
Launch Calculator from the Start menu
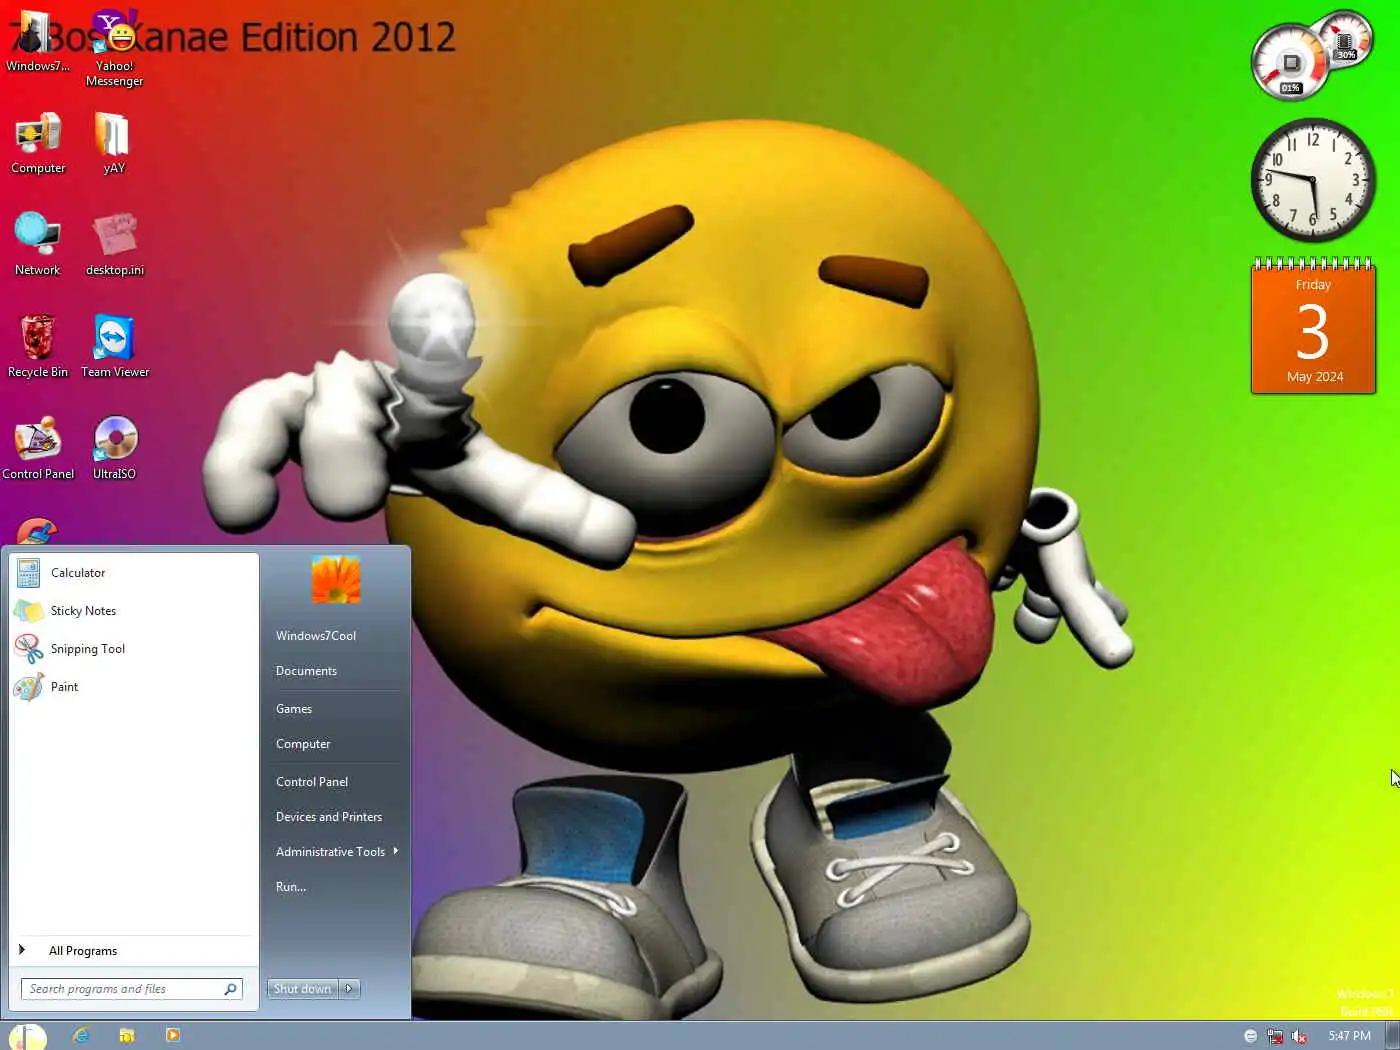[x=134, y=573]
